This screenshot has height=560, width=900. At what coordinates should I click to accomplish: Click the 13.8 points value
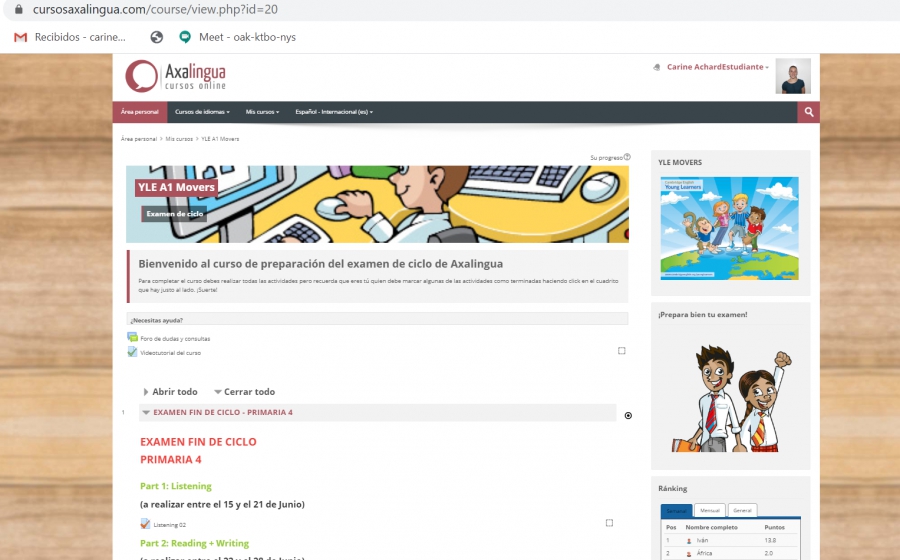pyautogui.click(x=770, y=540)
